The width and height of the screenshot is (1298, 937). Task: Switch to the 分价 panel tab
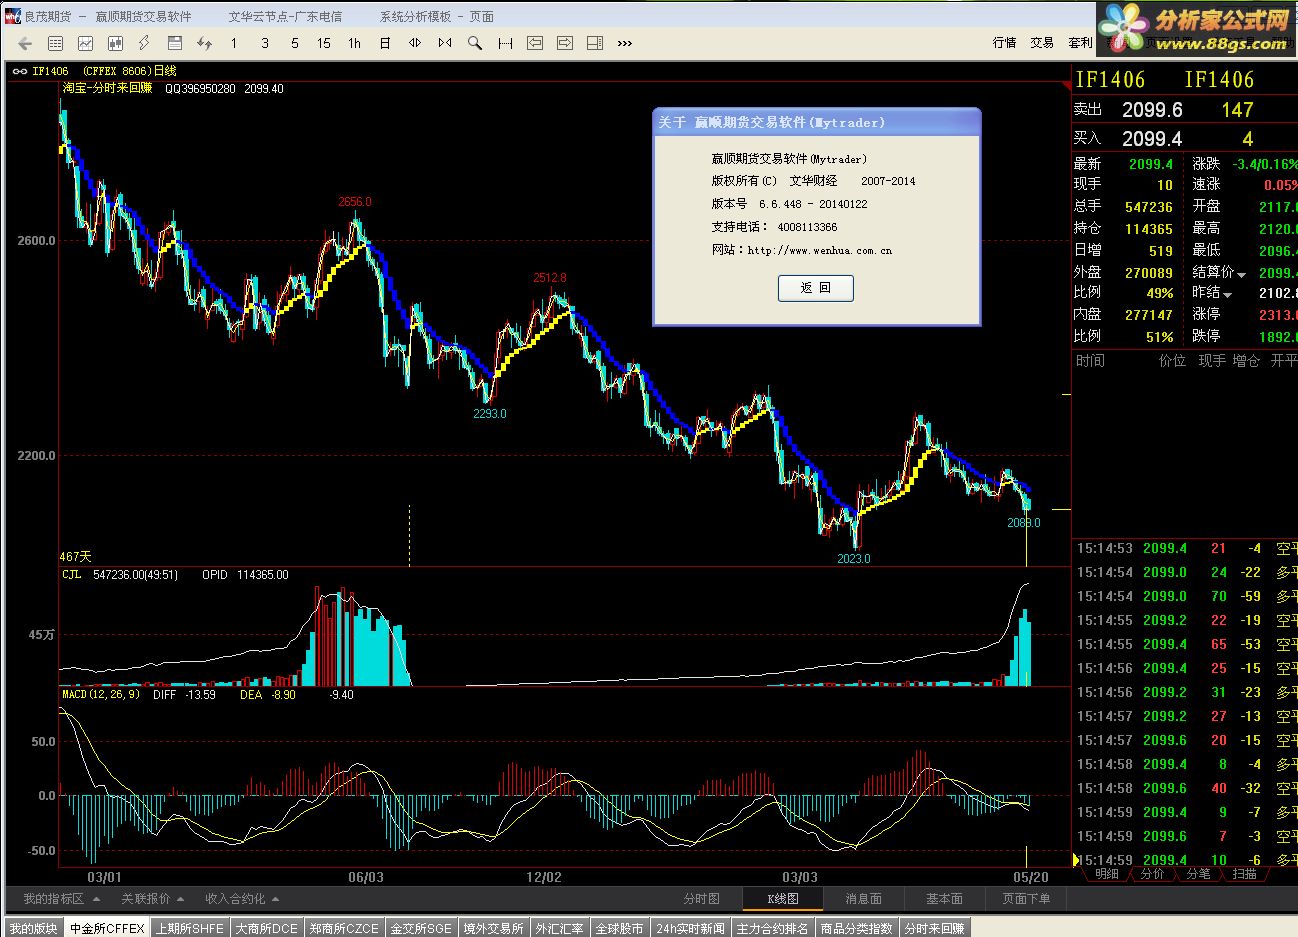pos(1152,874)
